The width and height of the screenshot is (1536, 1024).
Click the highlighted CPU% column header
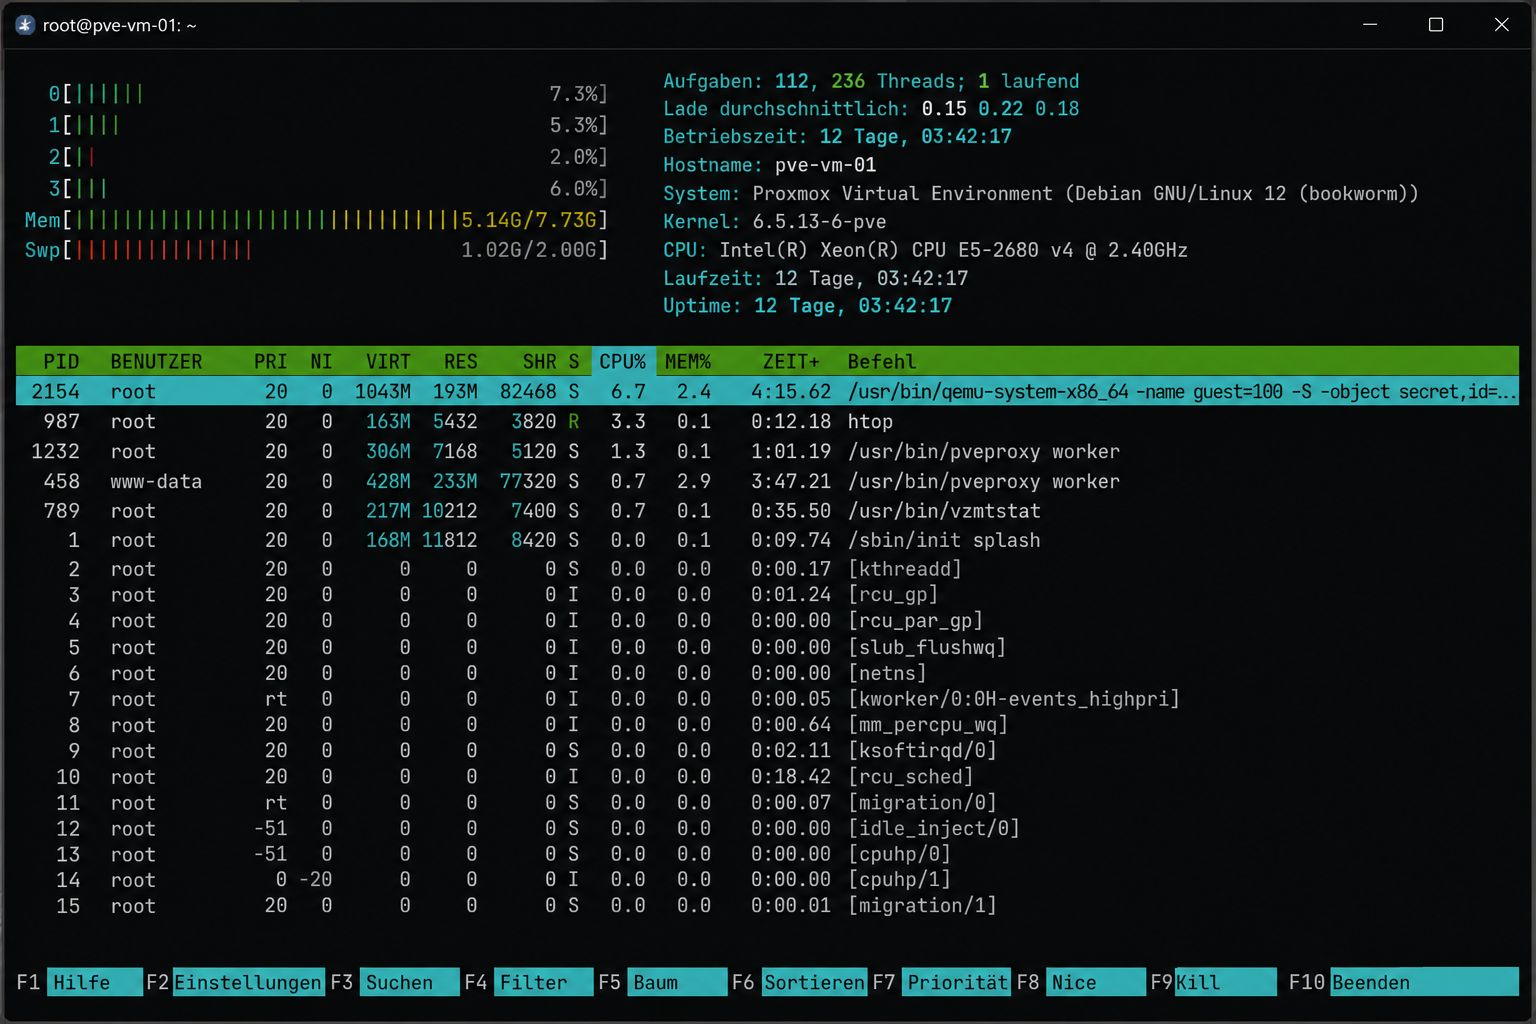[623, 361]
